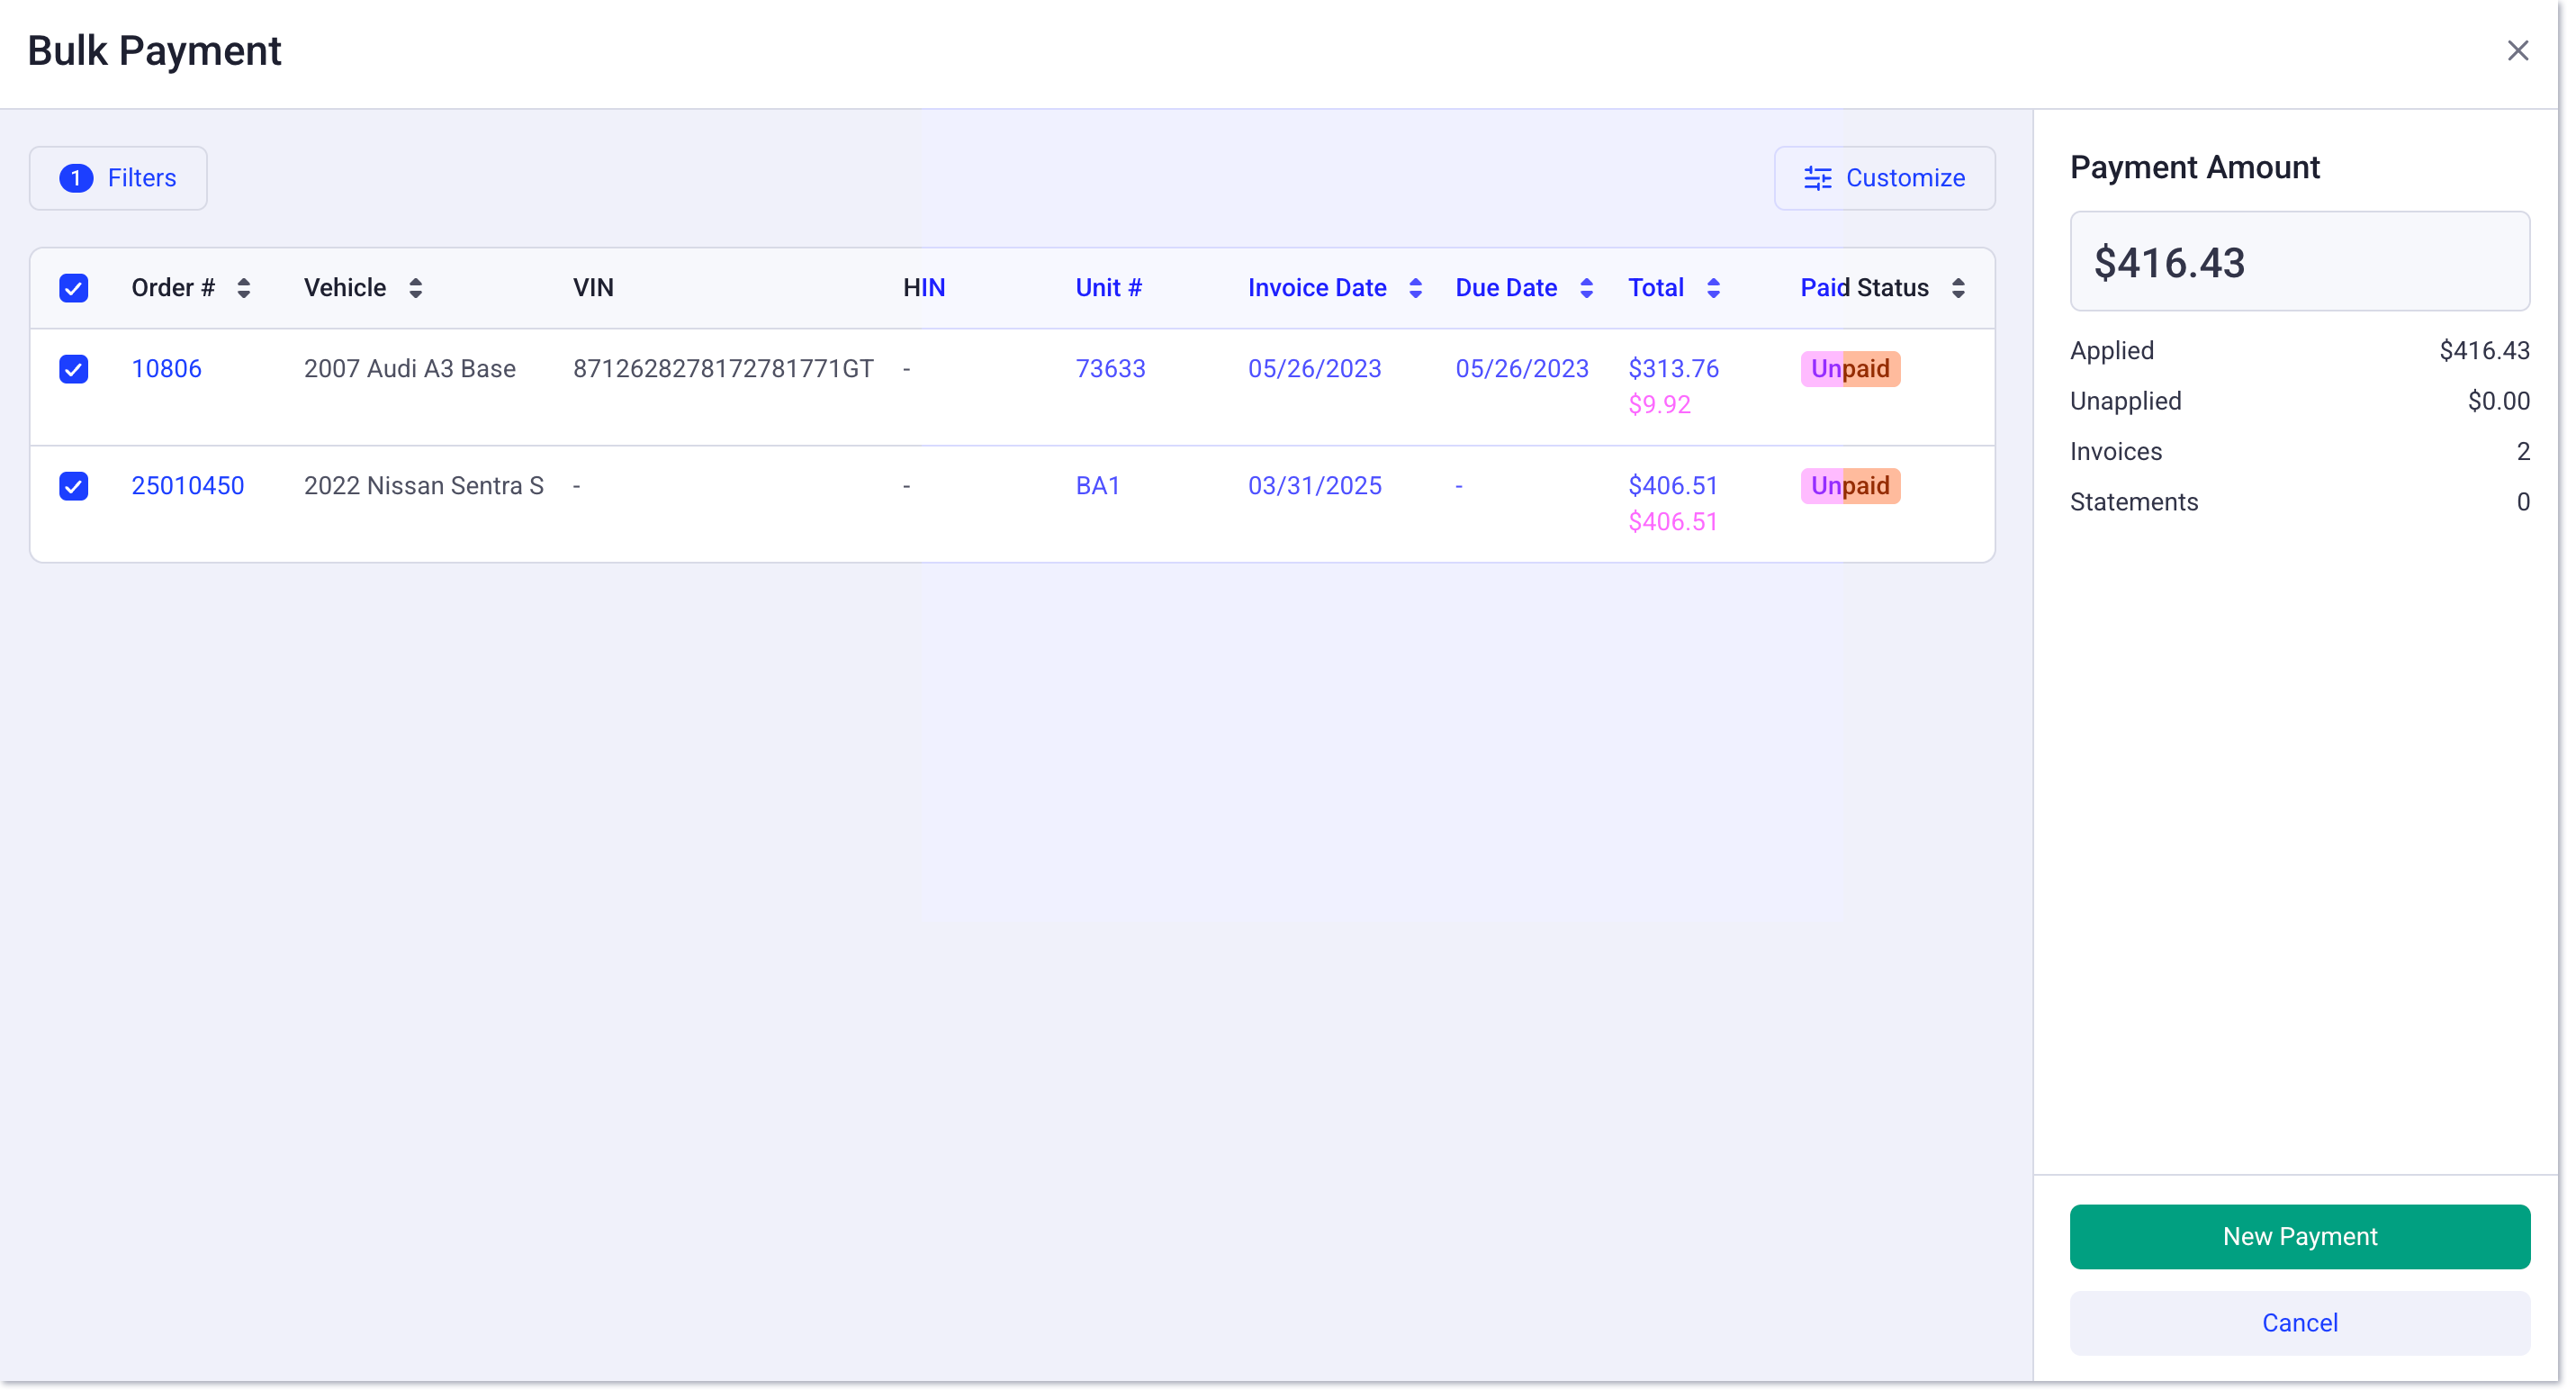Click the Paid Status header label

[x=1865, y=288]
